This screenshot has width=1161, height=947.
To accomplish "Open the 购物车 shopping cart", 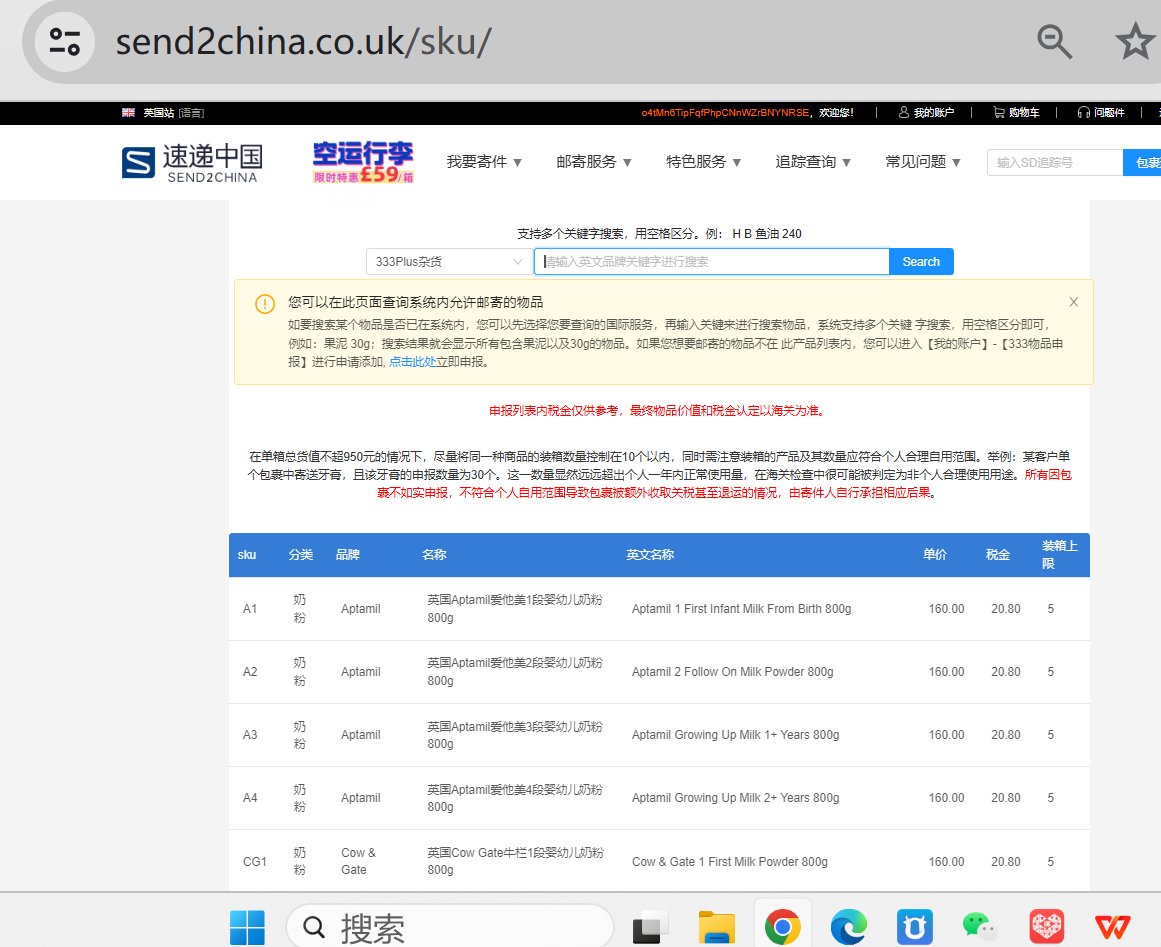I will tap(1016, 113).
